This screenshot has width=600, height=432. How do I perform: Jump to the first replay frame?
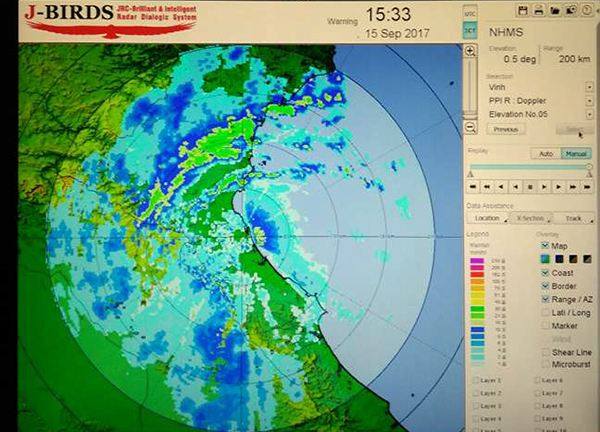tap(473, 186)
